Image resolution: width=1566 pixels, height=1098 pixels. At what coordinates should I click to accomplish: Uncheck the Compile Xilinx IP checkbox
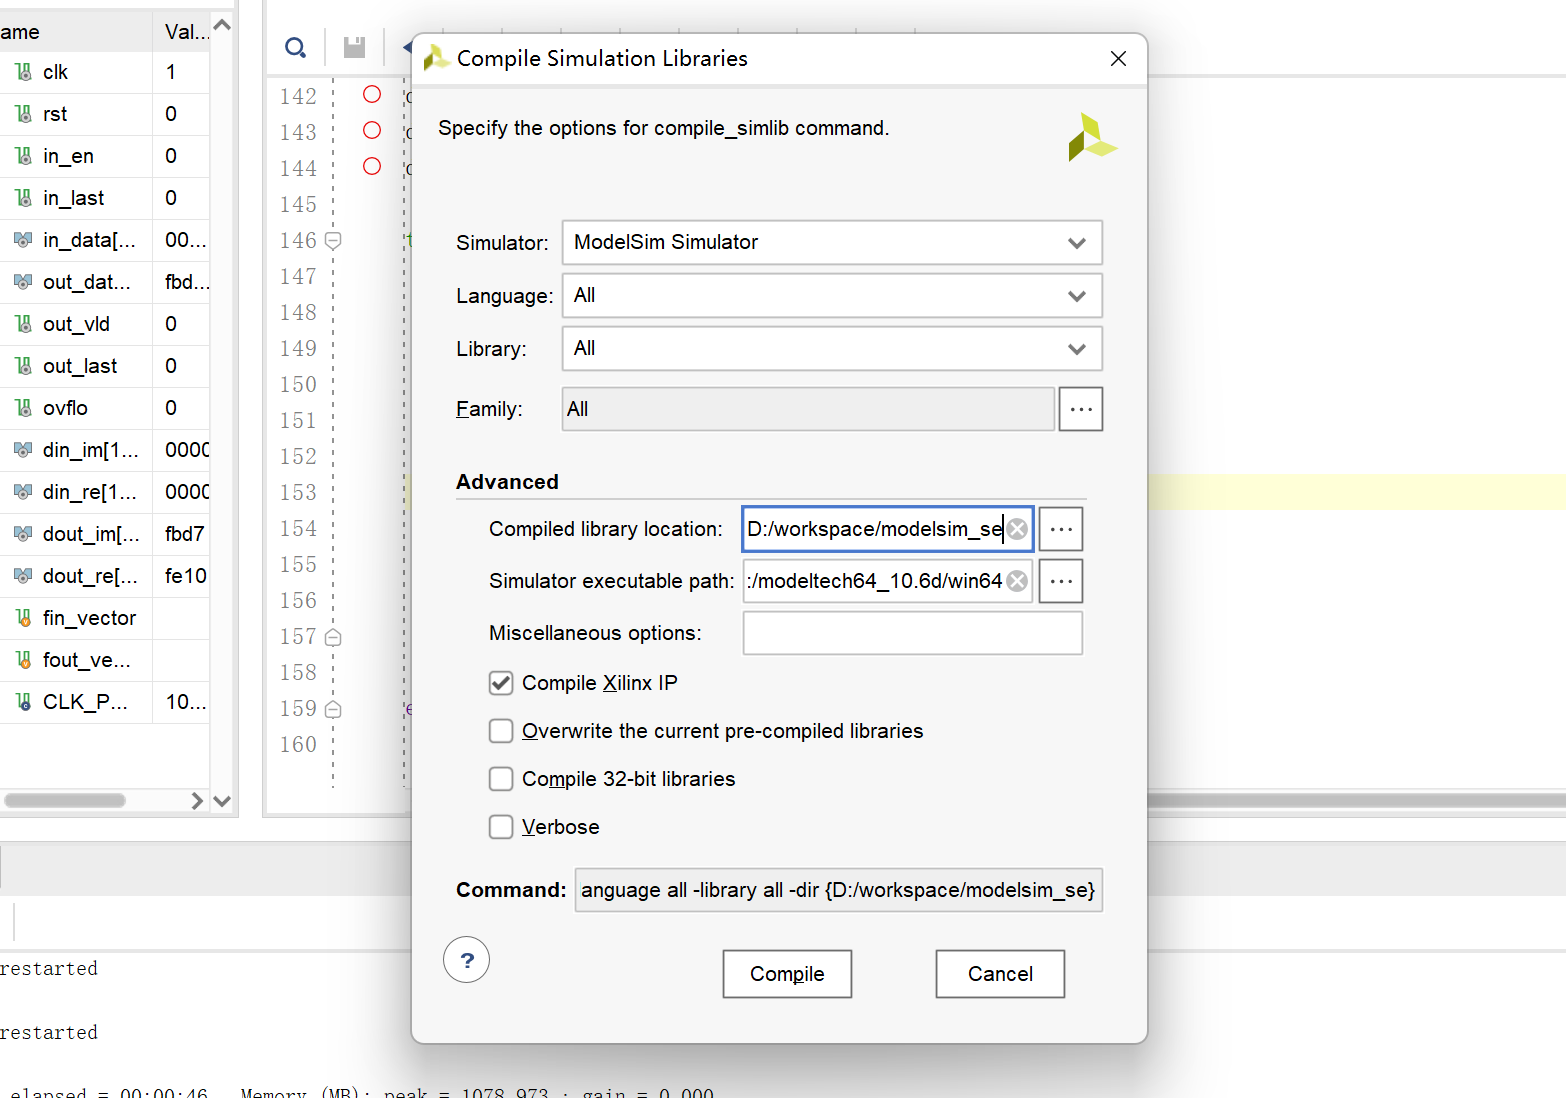click(x=501, y=683)
